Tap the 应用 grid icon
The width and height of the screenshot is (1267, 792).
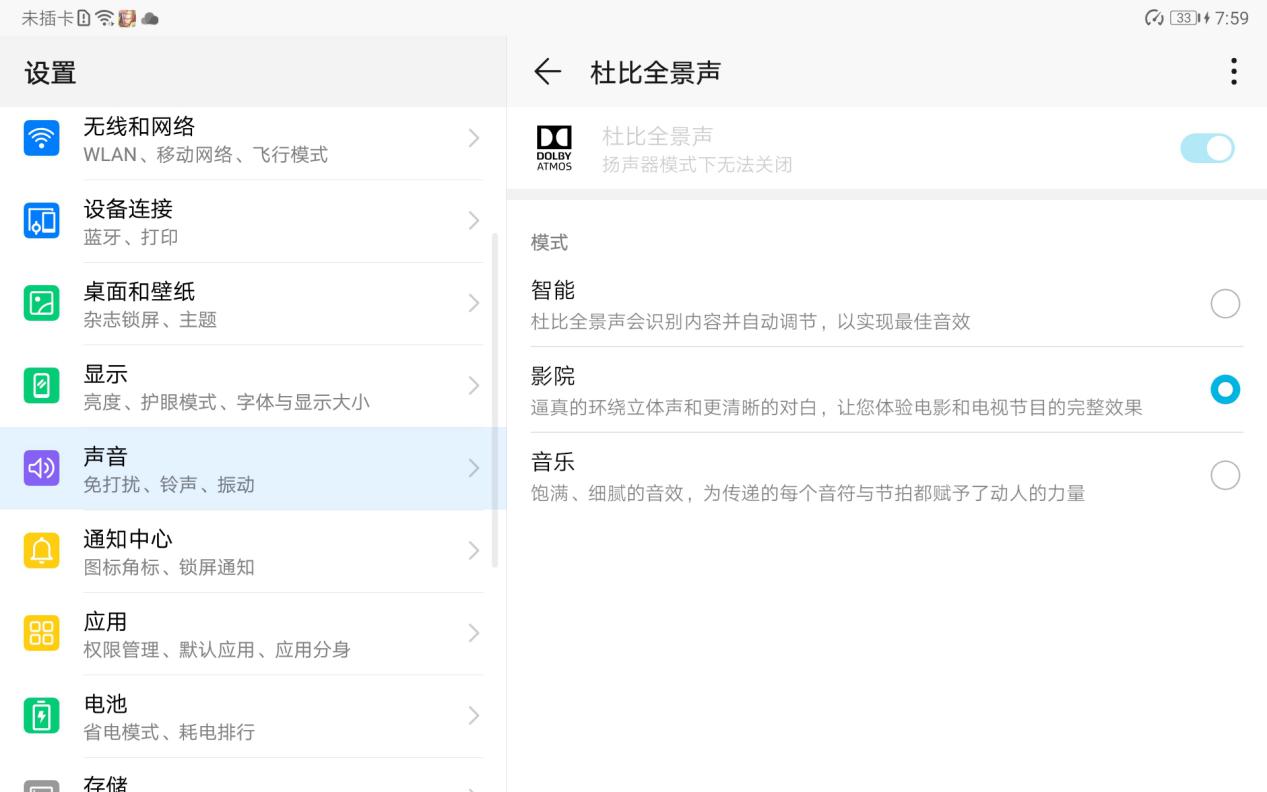(42, 633)
